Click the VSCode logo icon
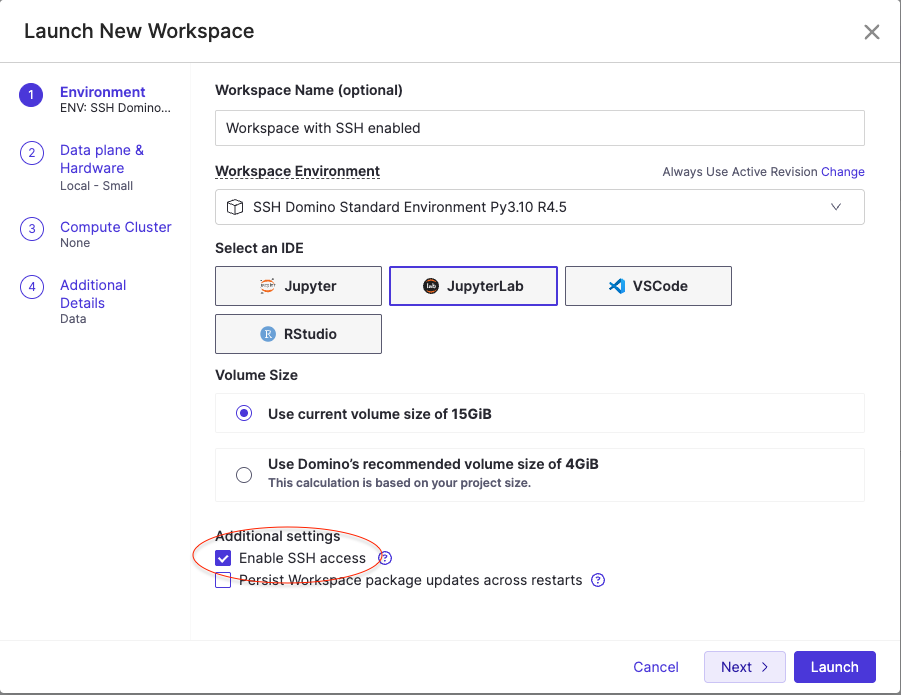 [617, 285]
